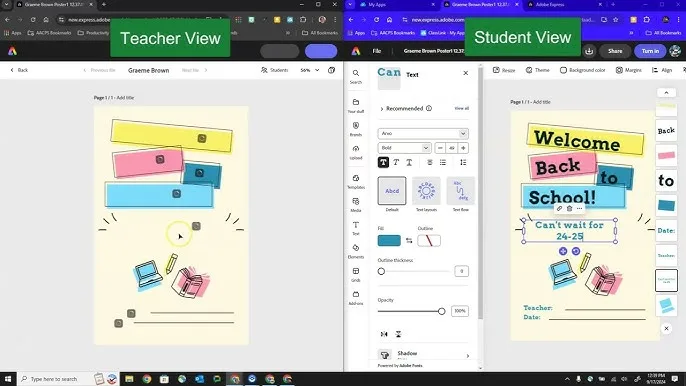Close the Text properties panel

tap(466, 73)
